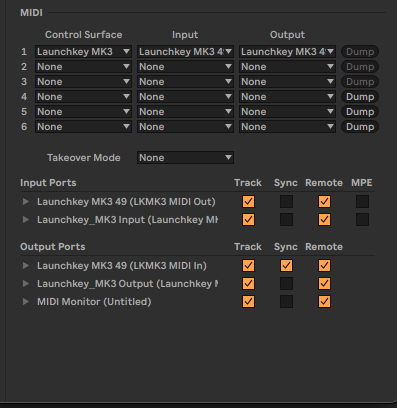Click the Dump button in row 4
Viewport: 397px width, 408px height.
[360, 97]
